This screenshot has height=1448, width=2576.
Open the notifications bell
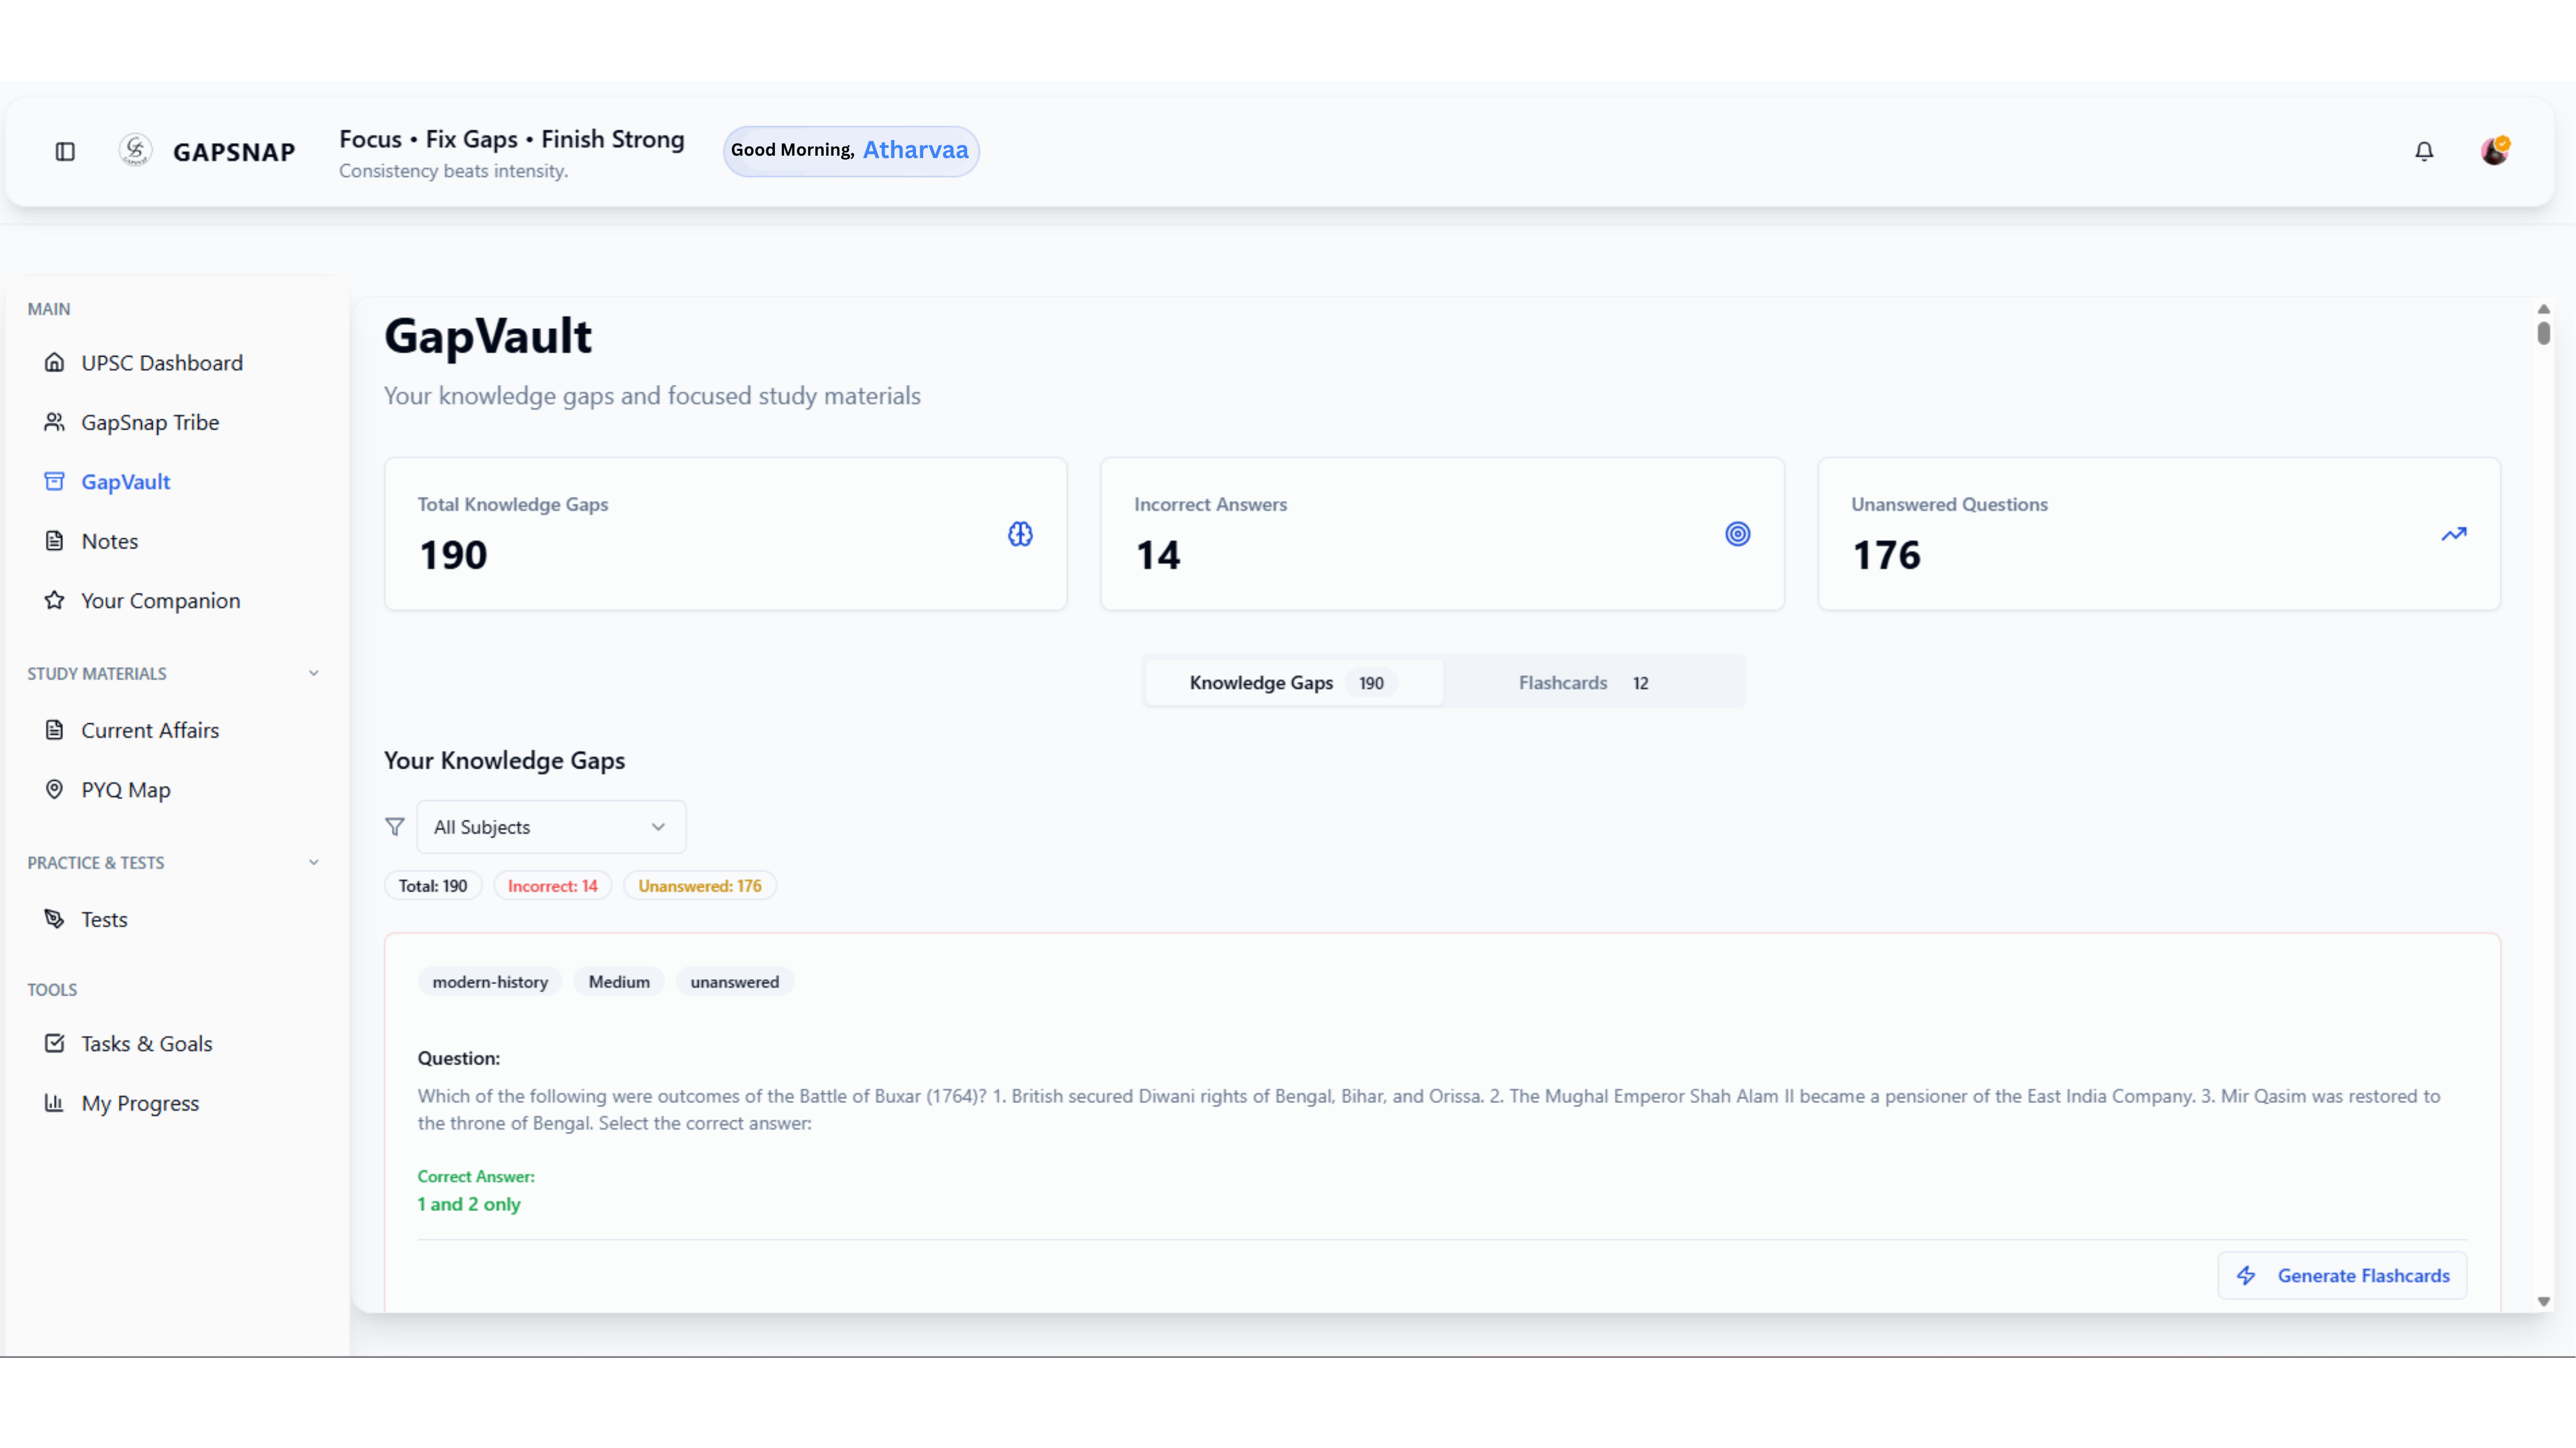coord(2424,151)
